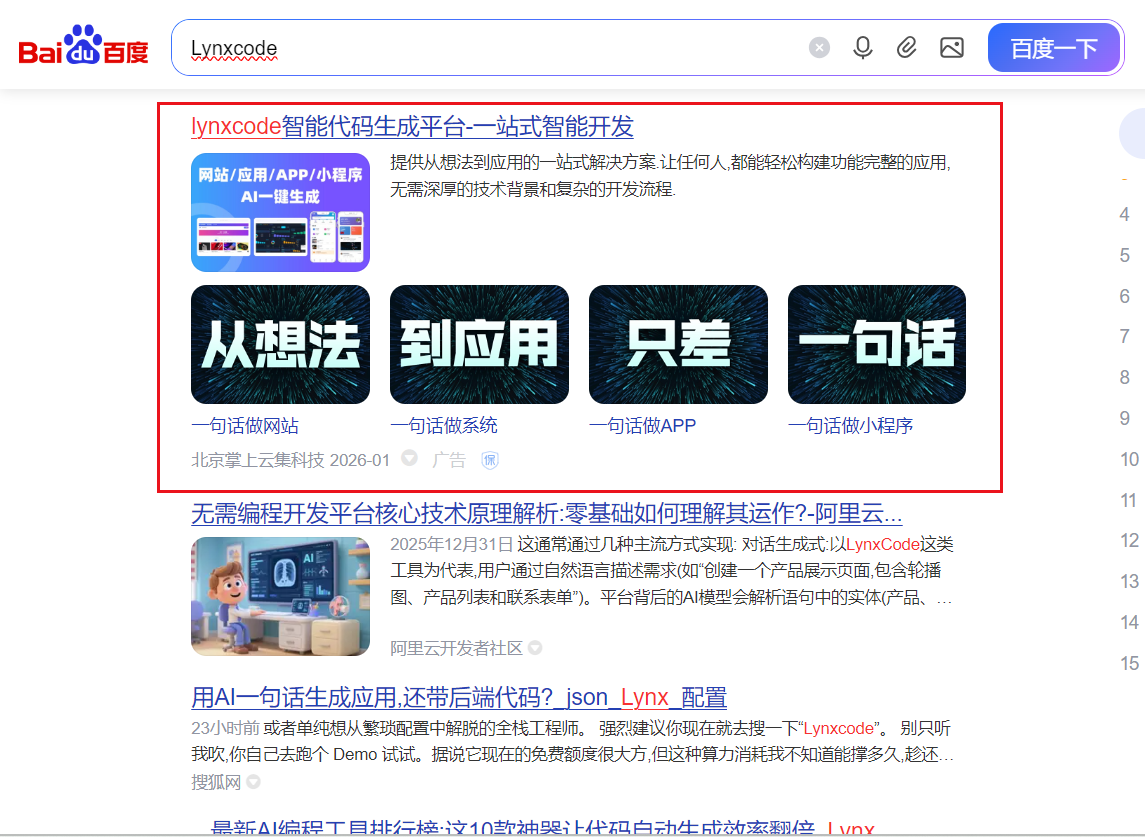Click the Baidu logo
The image size is (1145, 837).
pyautogui.click(x=83, y=45)
